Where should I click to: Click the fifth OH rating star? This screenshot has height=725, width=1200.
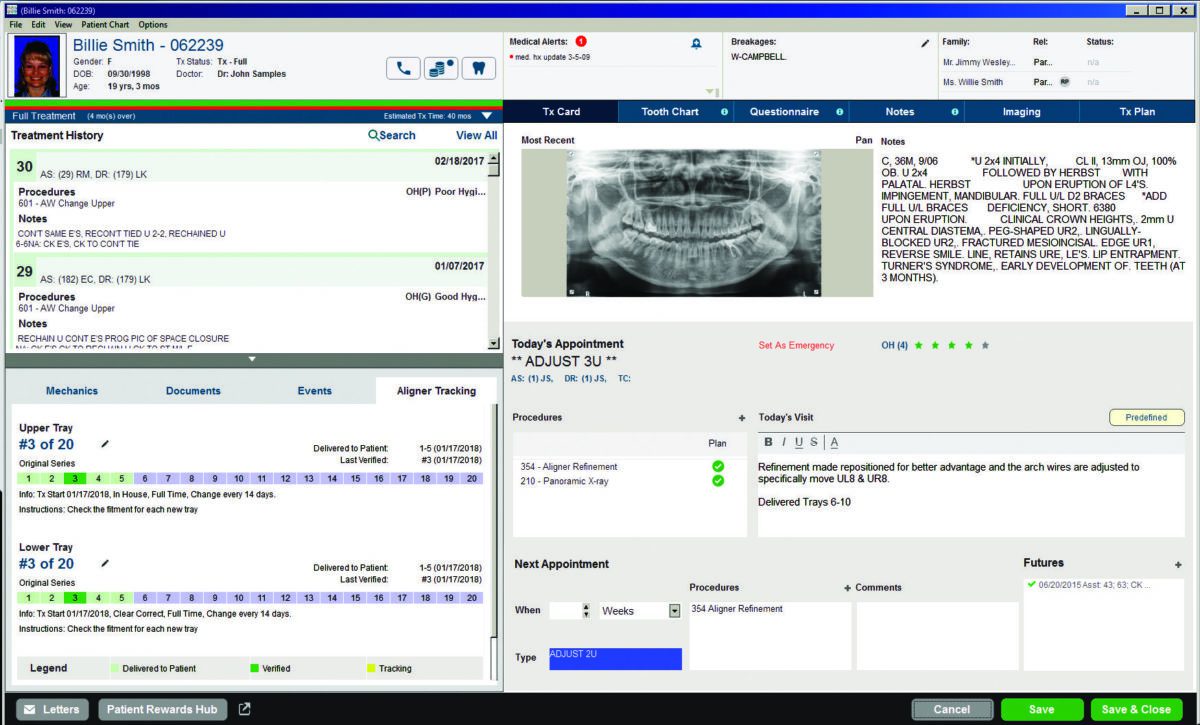coord(986,345)
